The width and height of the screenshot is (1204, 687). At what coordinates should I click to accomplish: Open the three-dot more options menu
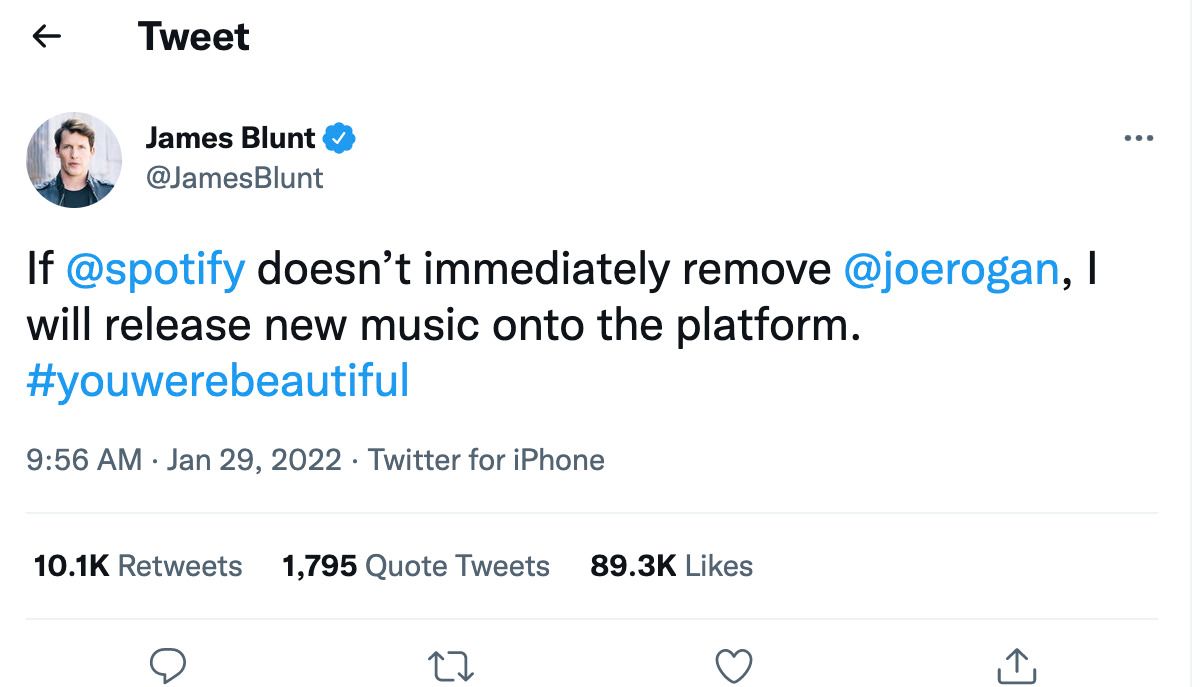[1138, 138]
